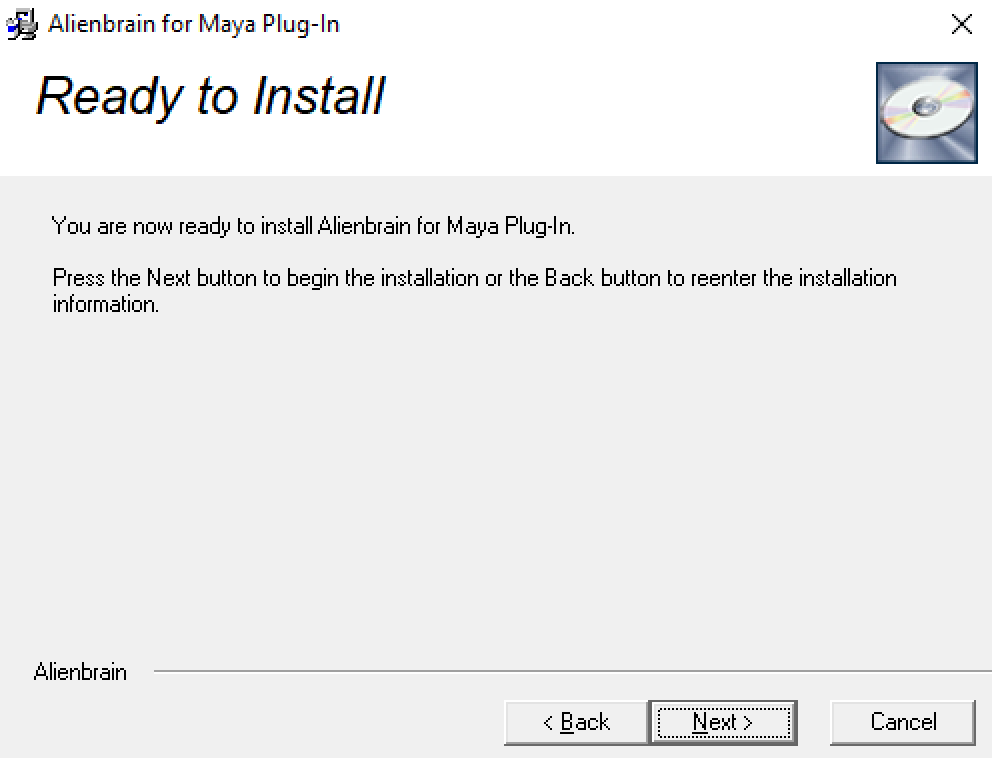Screen dimensions: 992x758
Task: Click the "You are now ready to install" sentence
Action: pyautogui.click(x=313, y=226)
